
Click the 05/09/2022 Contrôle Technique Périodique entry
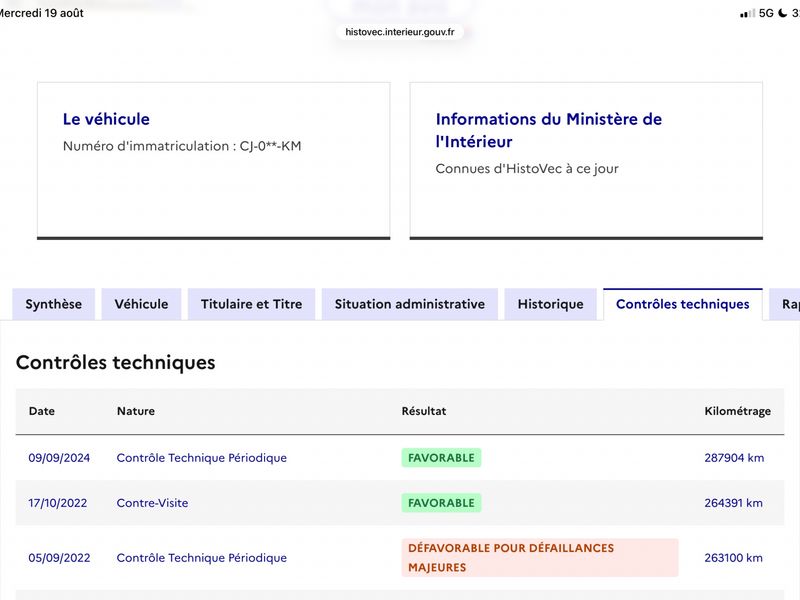[x=202, y=558]
